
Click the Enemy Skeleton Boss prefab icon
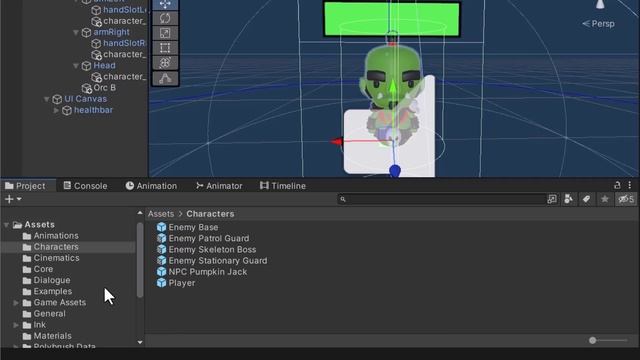tap(161, 249)
